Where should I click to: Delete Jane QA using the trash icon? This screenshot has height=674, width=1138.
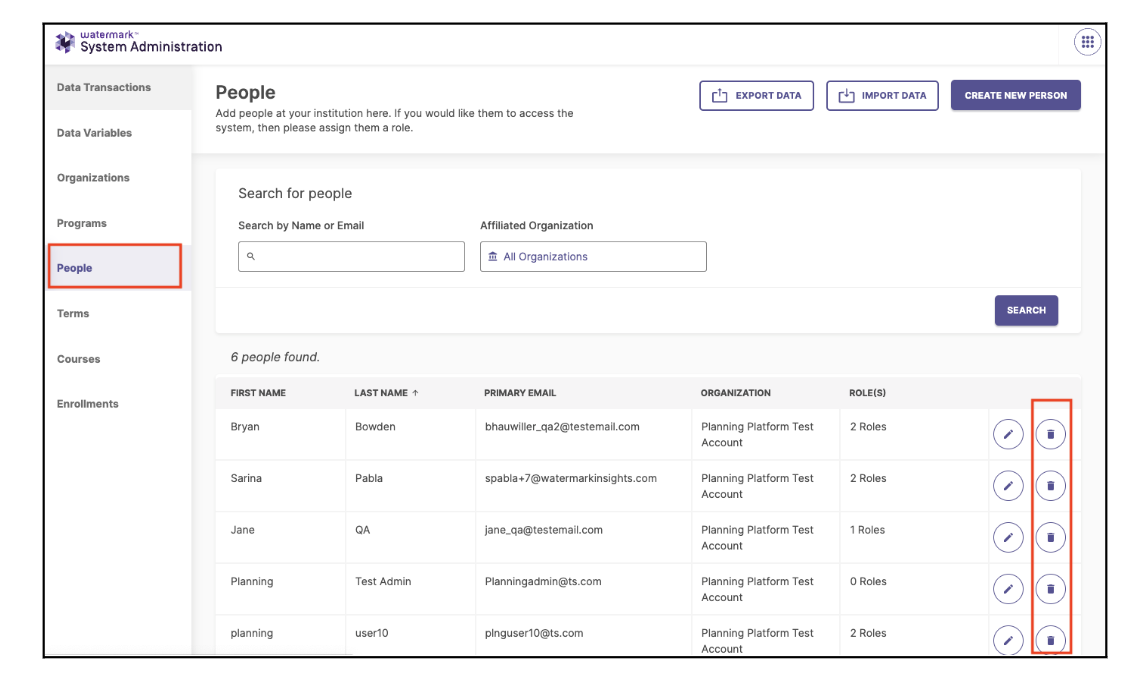(x=1050, y=538)
